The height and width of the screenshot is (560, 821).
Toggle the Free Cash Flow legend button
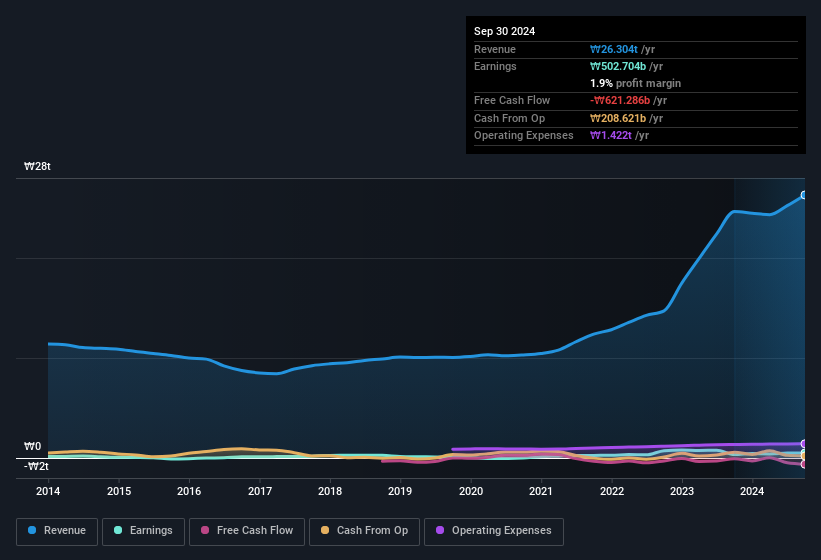(247, 531)
